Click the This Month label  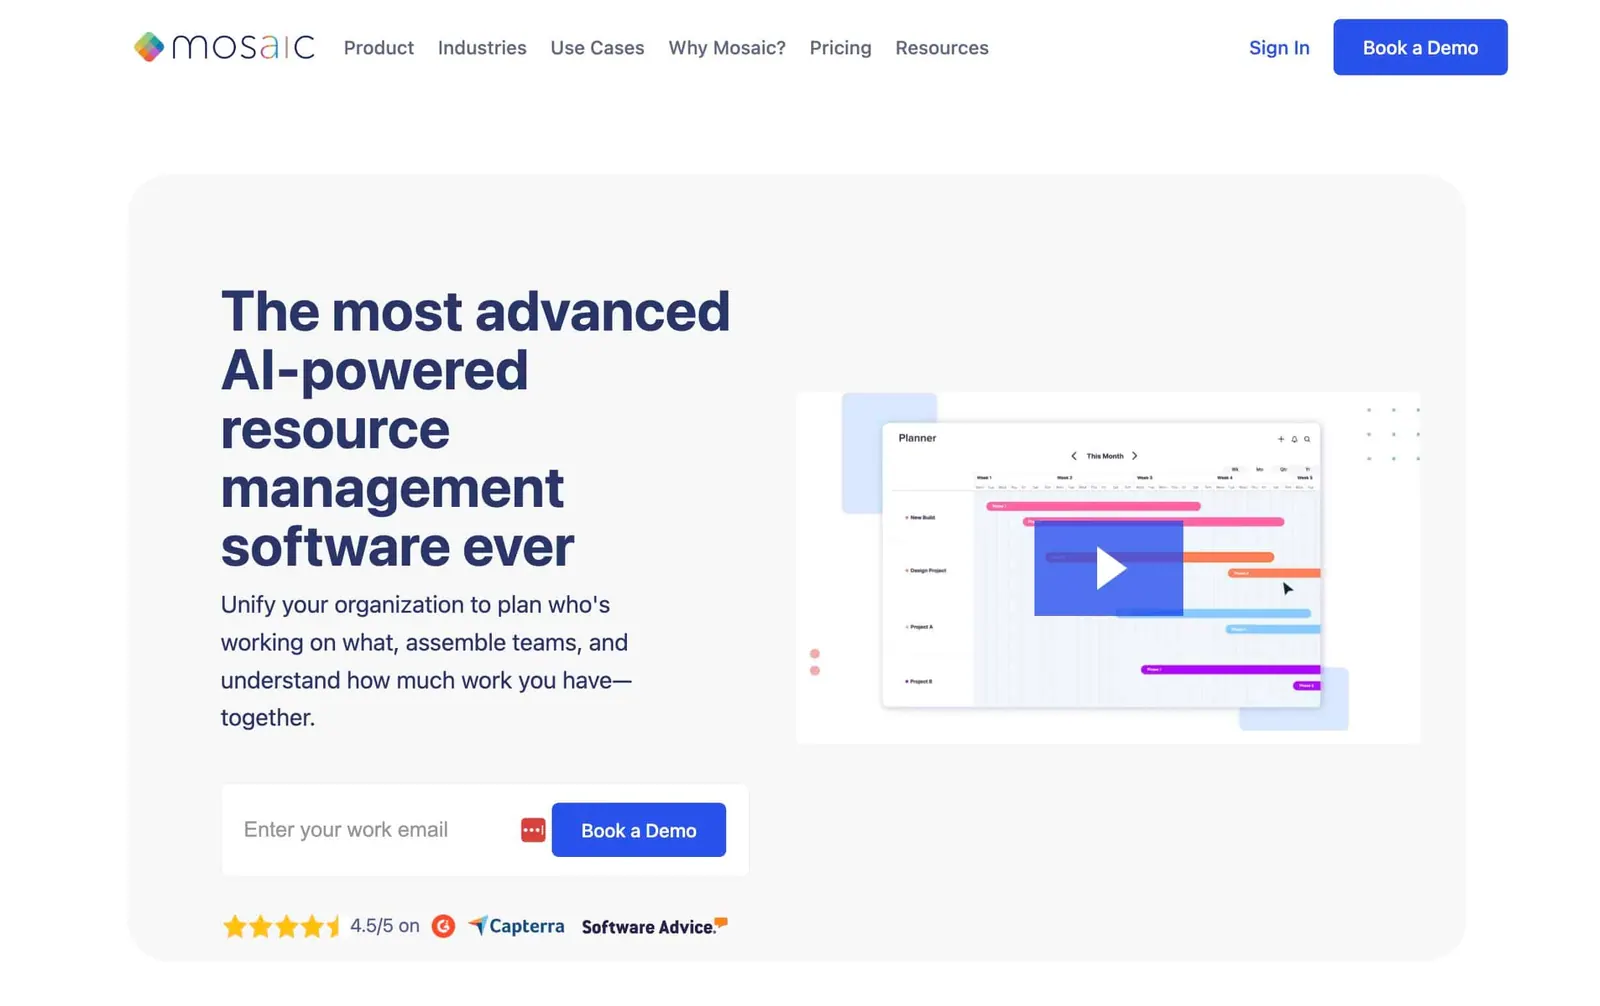1105,456
